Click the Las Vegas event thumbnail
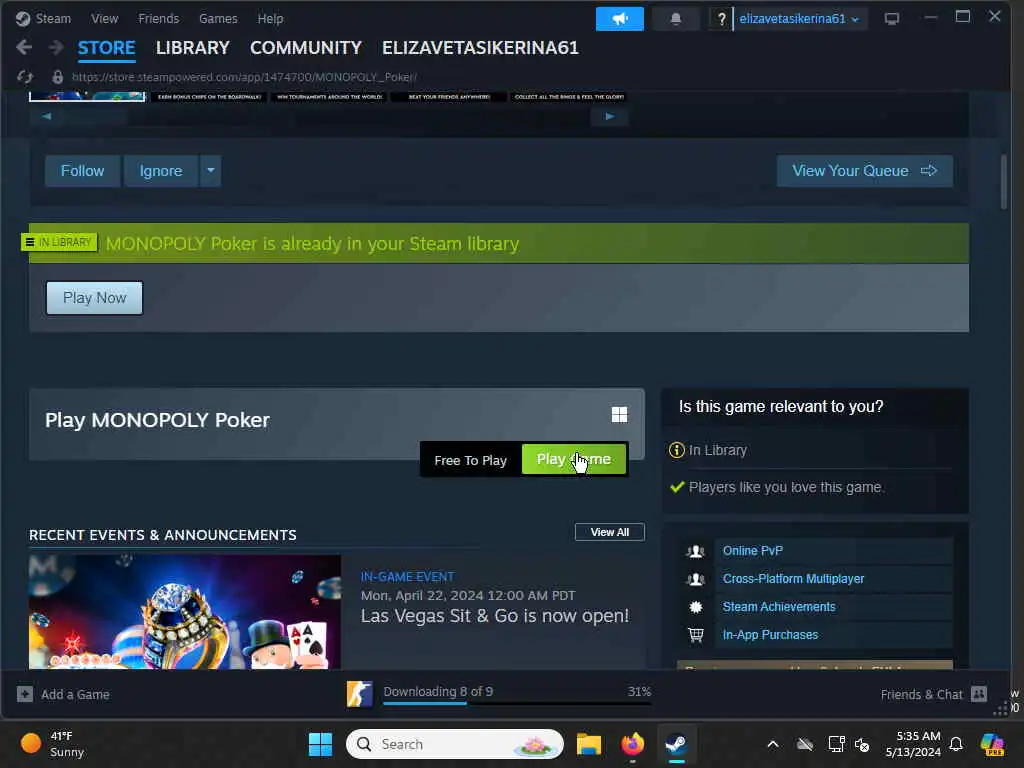This screenshot has height=768, width=1024. point(185,612)
